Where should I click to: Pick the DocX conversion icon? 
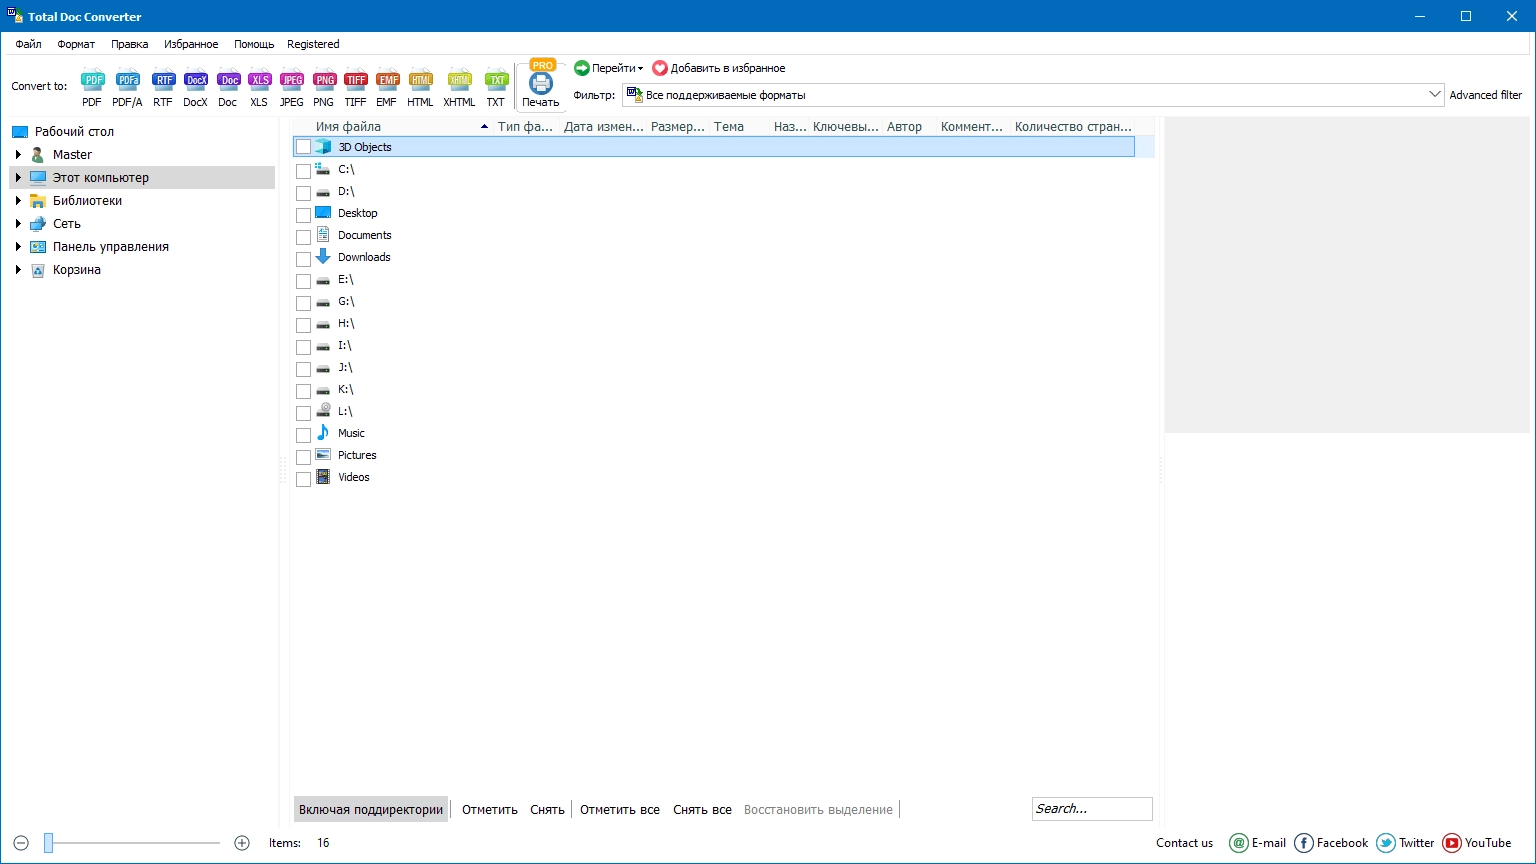click(195, 88)
